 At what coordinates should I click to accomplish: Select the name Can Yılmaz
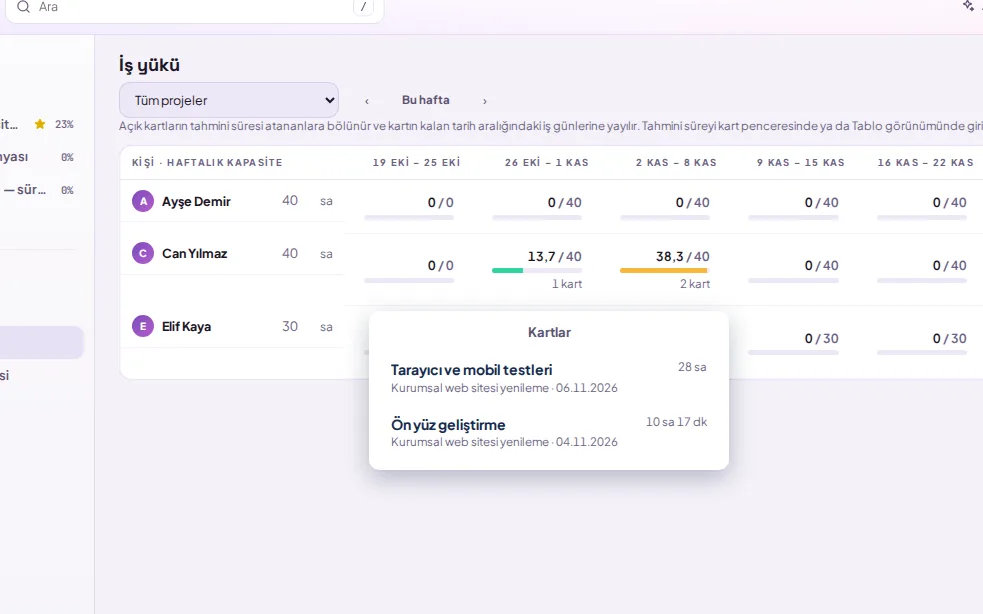click(x=194, y=253)
